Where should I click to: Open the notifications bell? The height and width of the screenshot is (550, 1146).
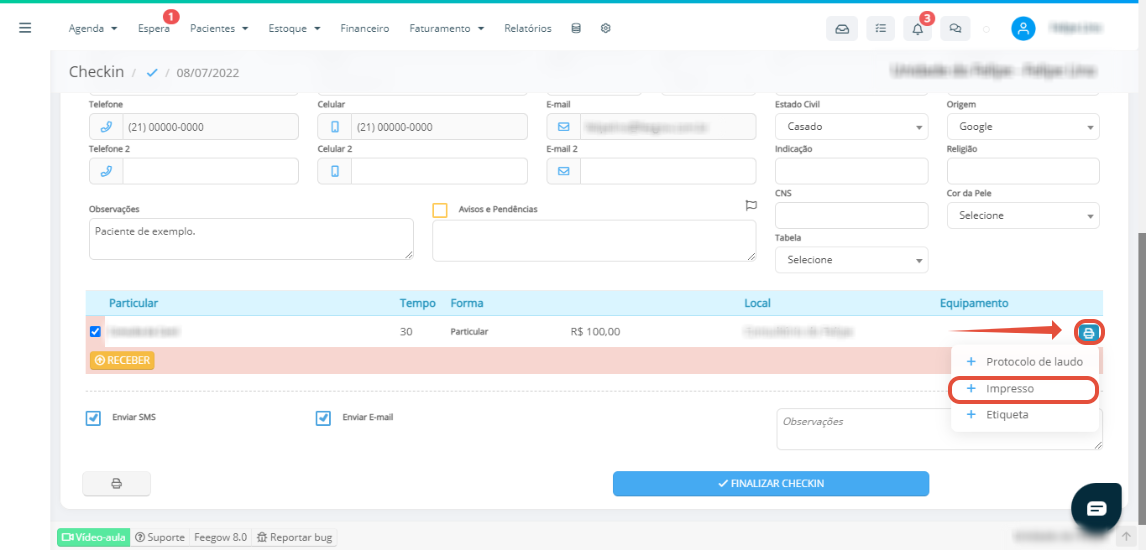[918, 28]
